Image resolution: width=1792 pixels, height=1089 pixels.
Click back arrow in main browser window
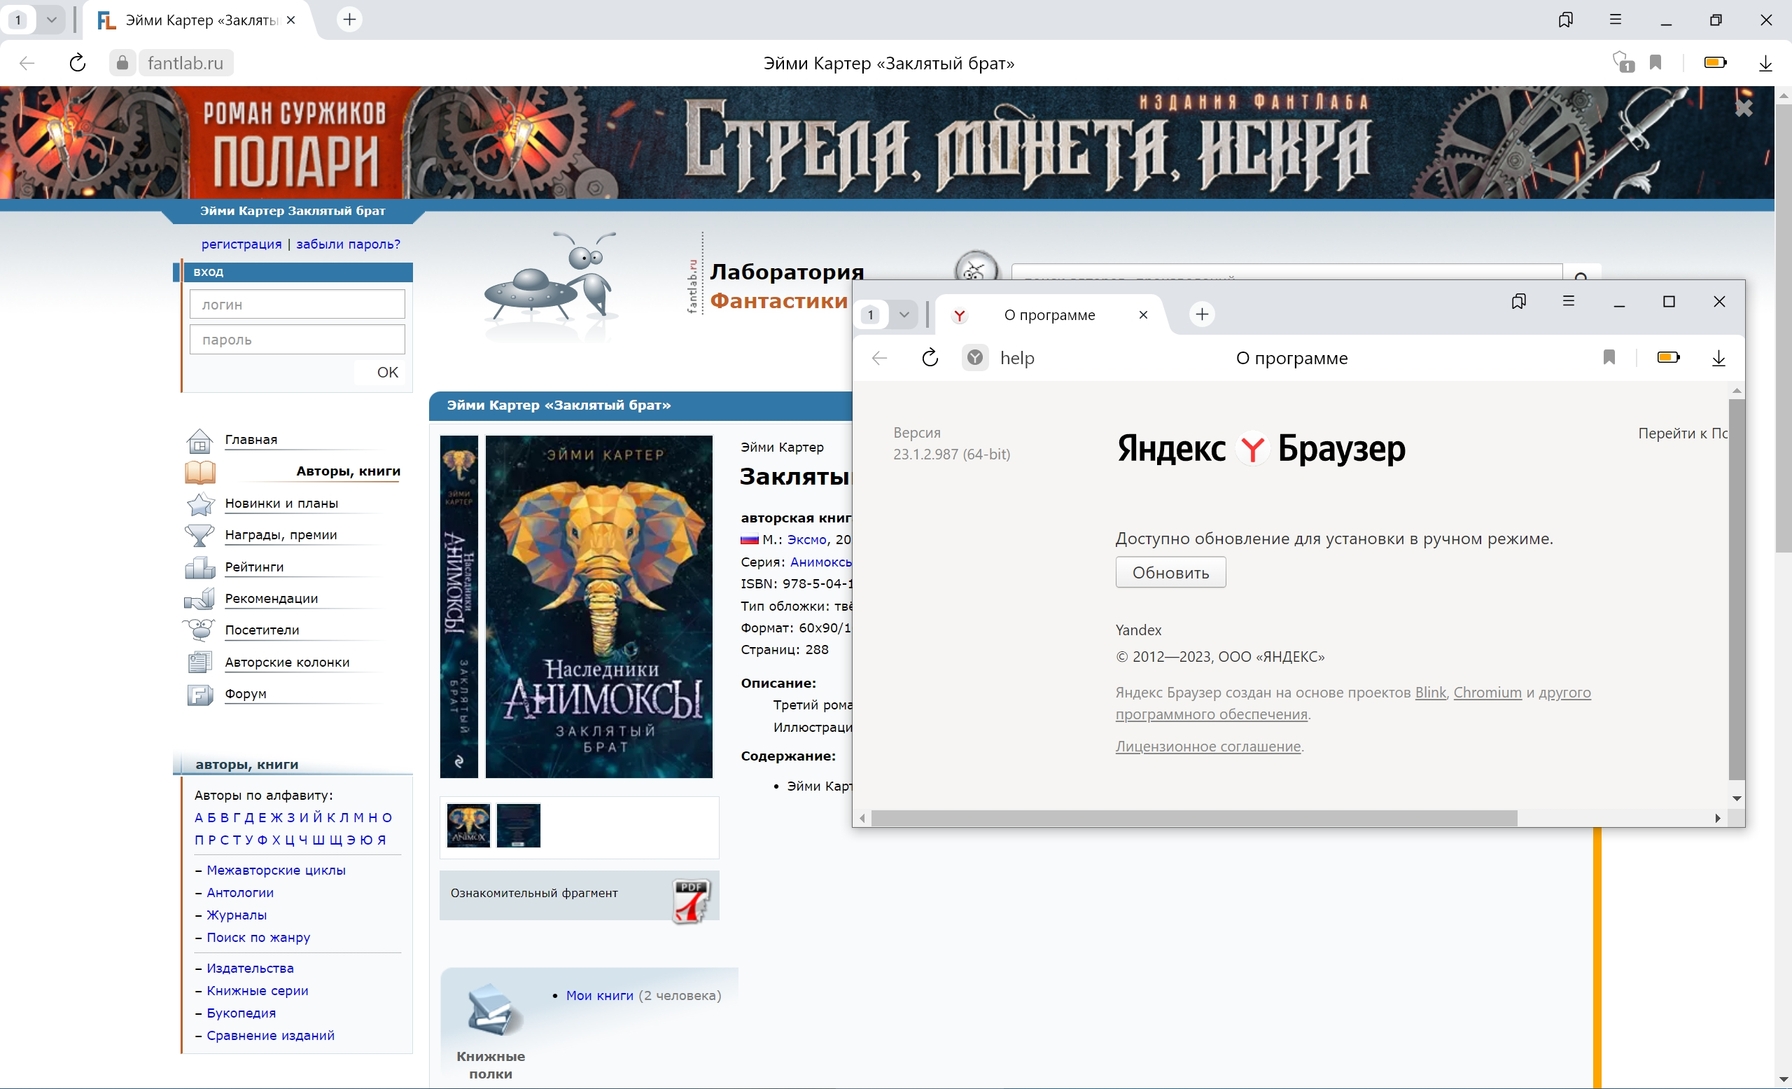(27, 63)
